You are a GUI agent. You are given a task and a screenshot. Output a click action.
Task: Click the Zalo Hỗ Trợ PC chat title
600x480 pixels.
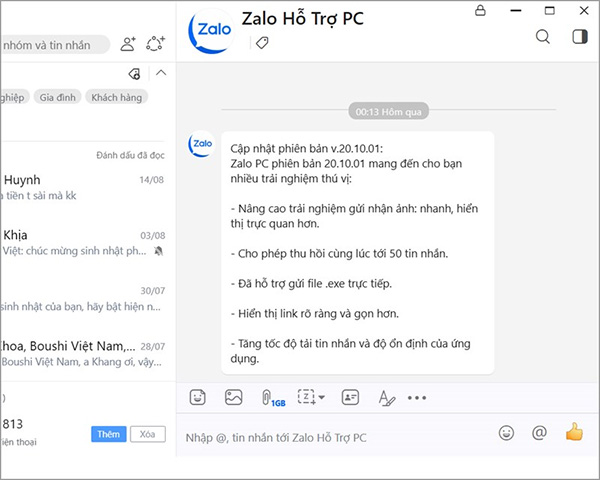pos(302,18)
